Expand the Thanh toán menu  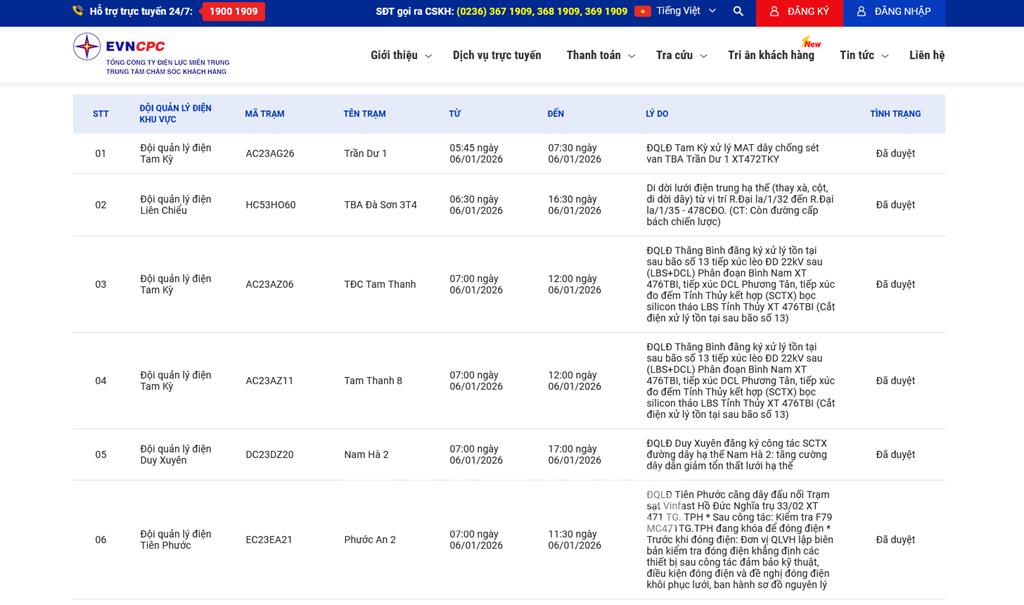point(600,55)
